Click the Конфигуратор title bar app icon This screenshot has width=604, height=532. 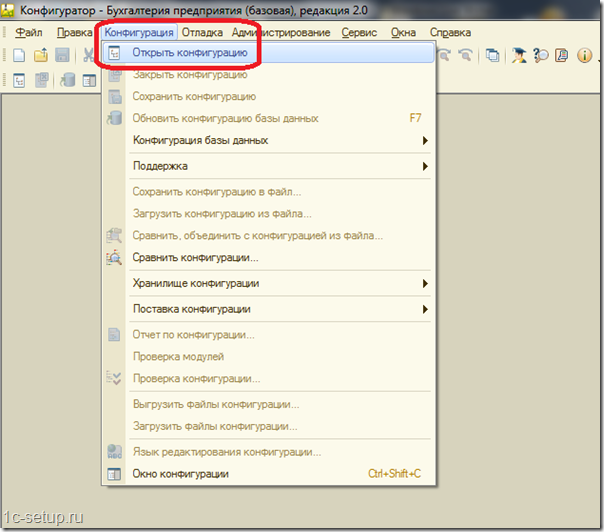(x=7, y=10)
